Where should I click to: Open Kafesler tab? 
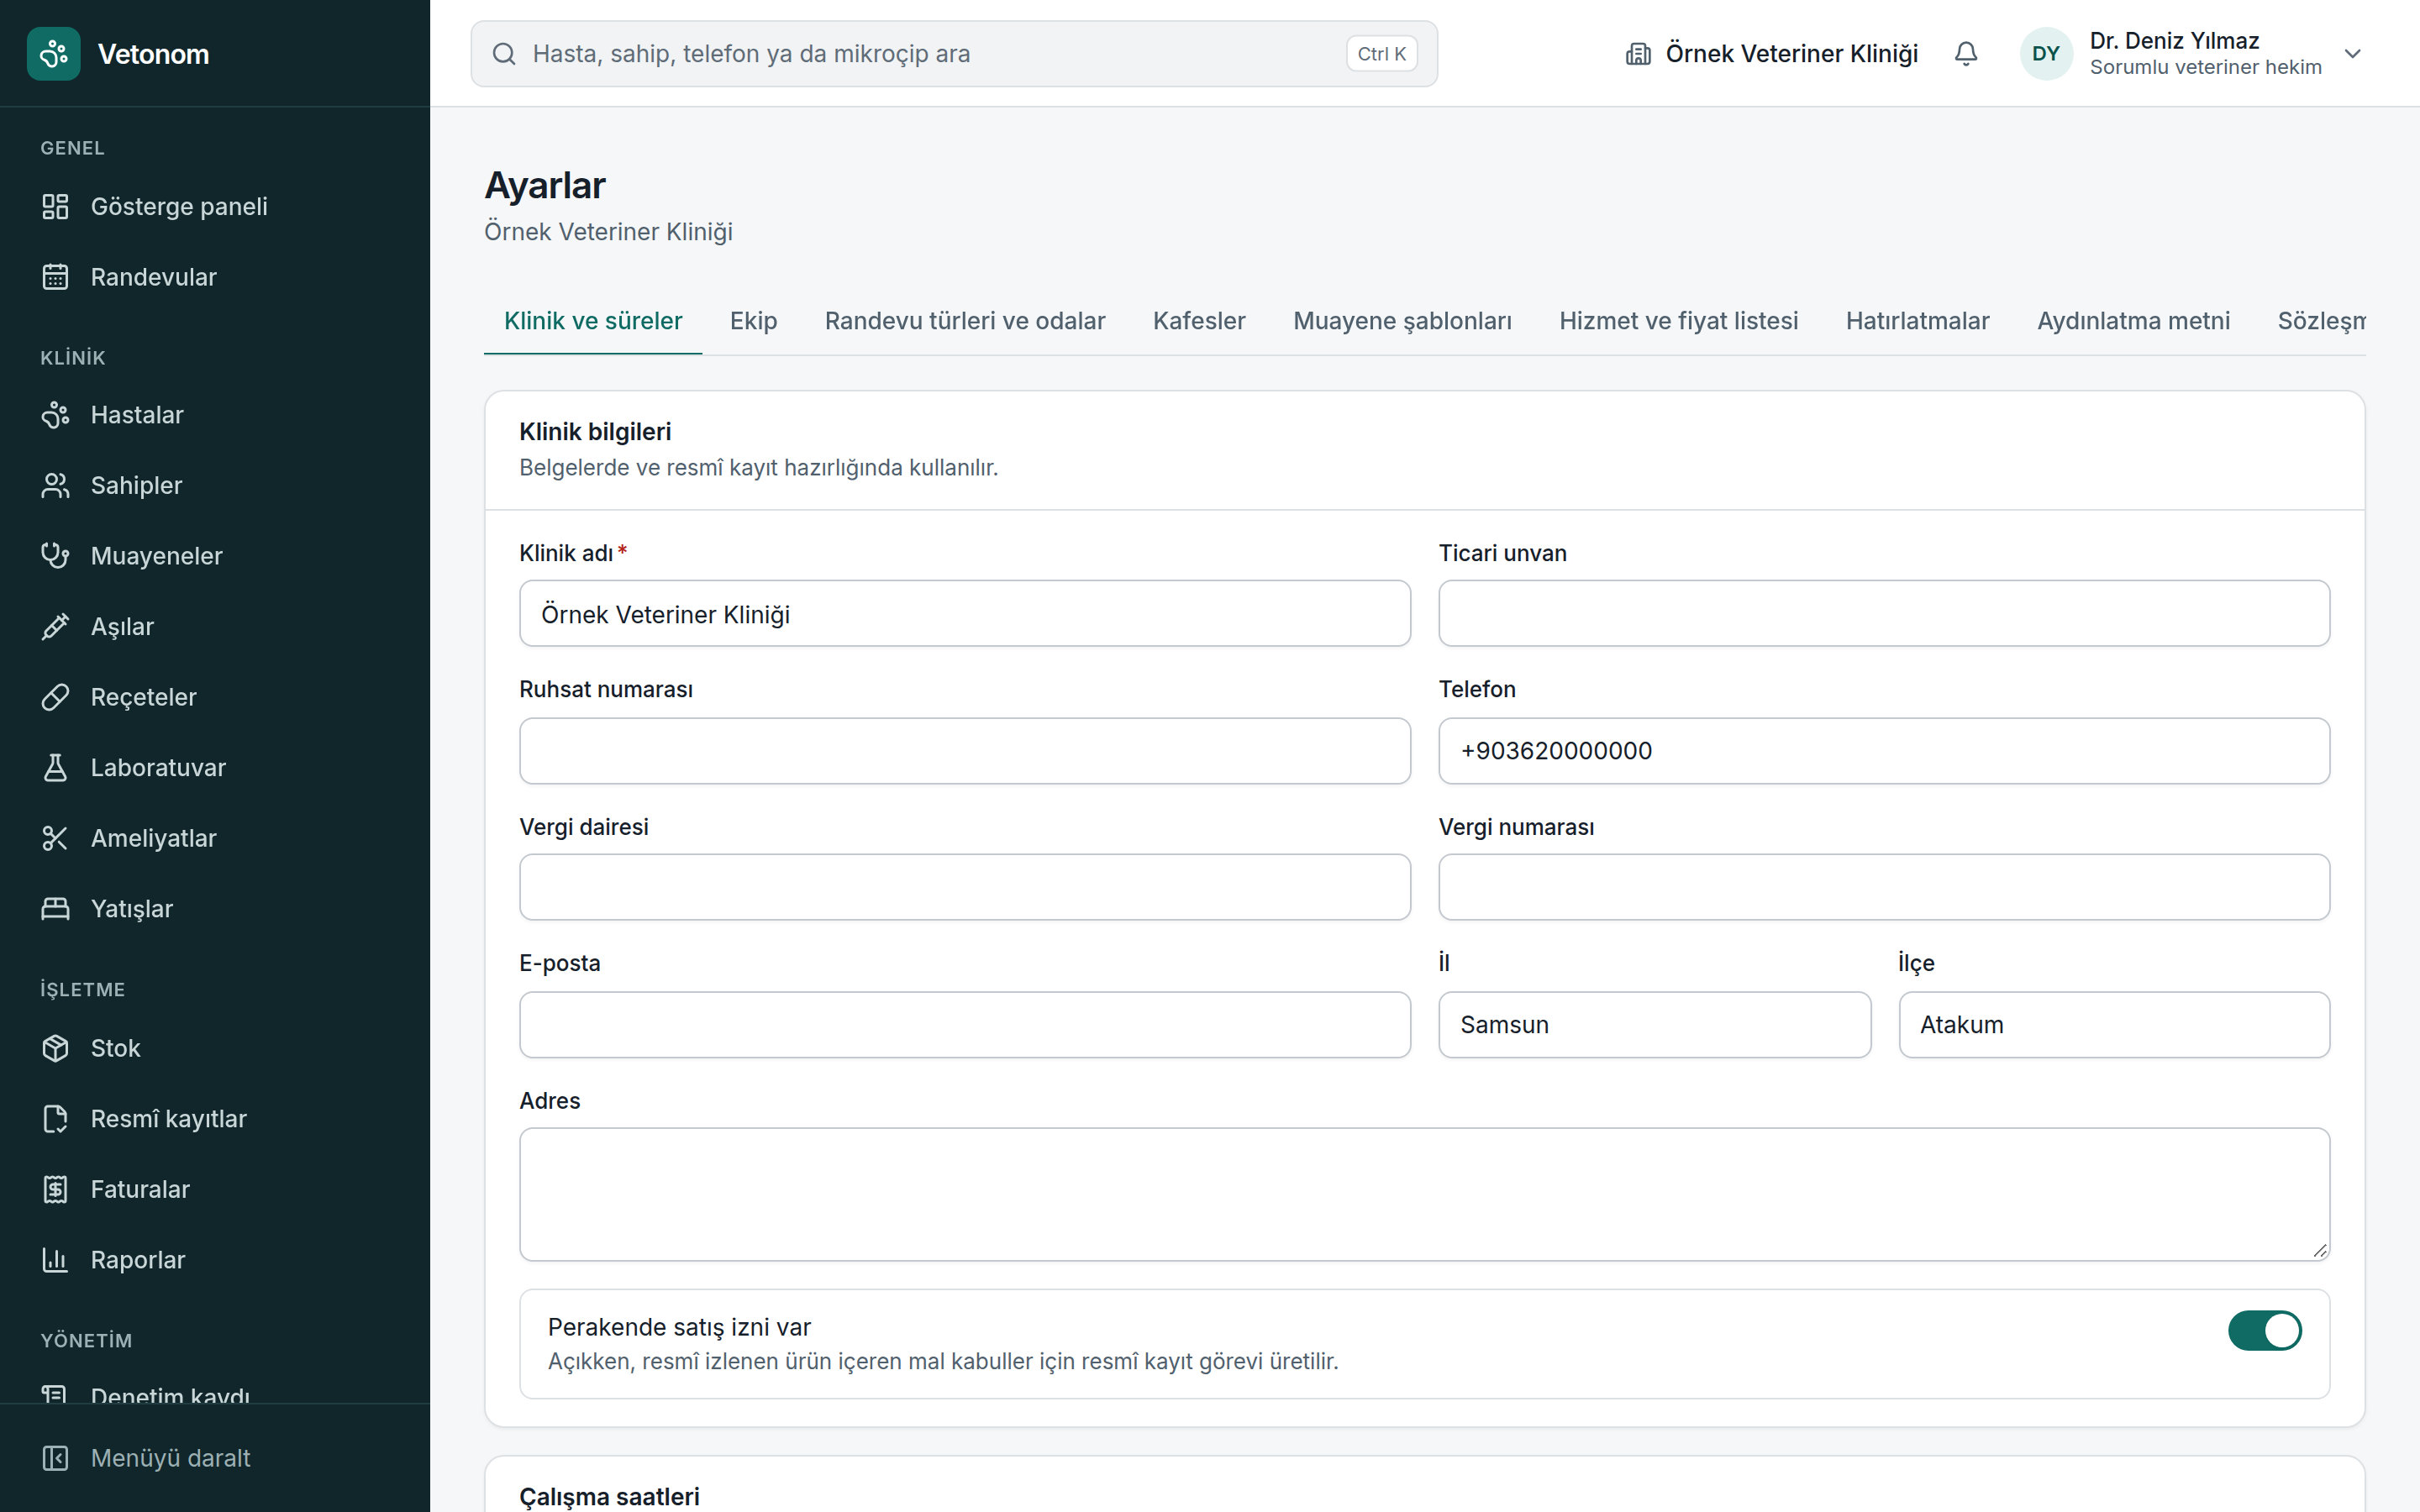1198,321
